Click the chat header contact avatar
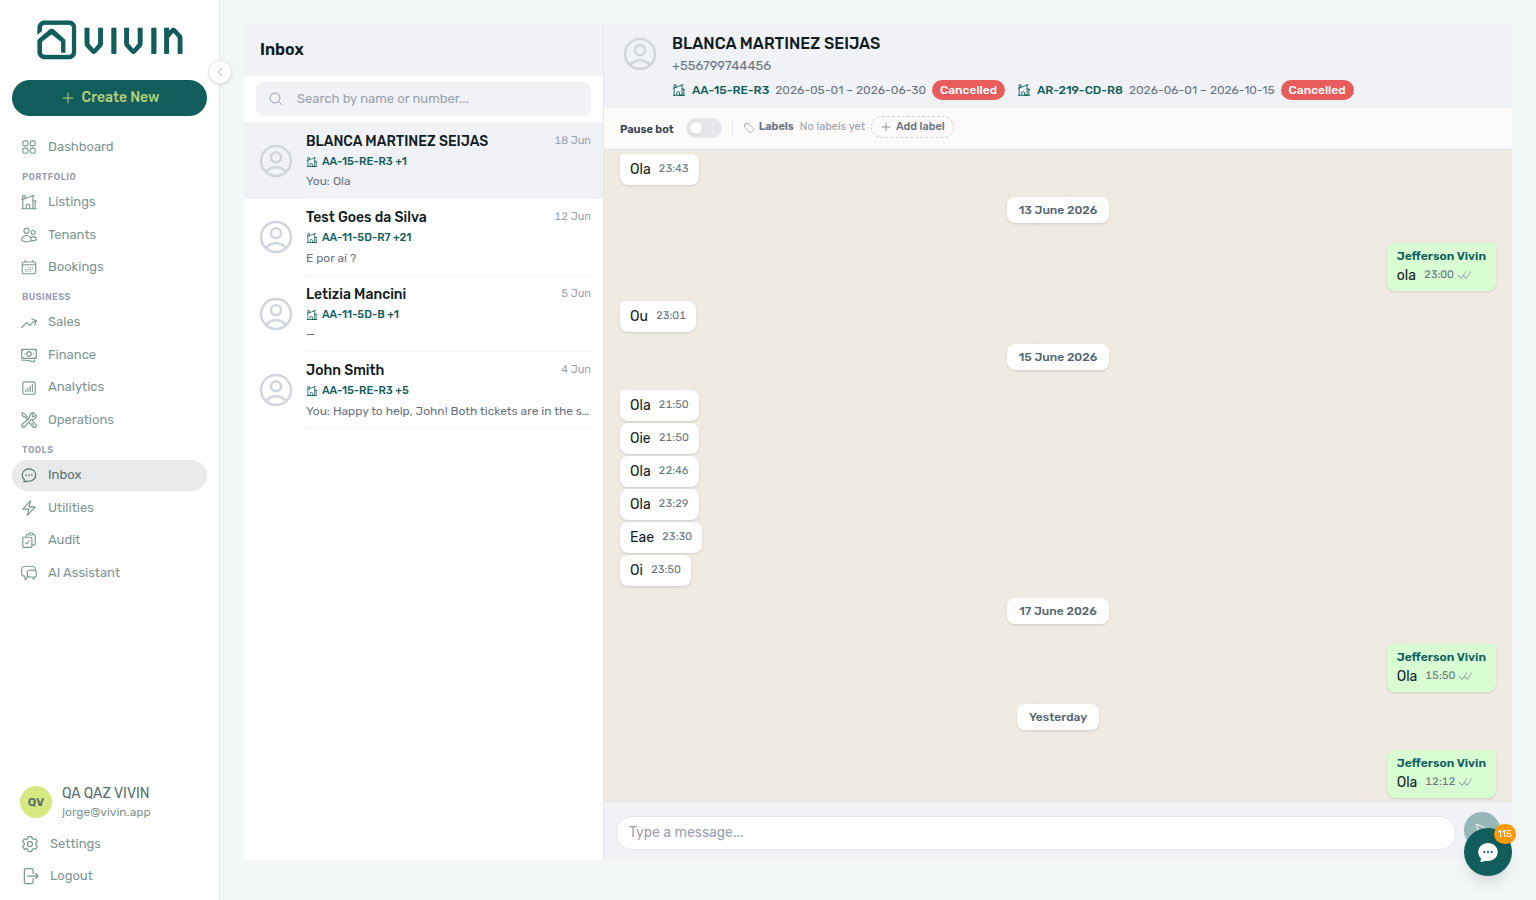This screenshot has width=1536, height=900. pyautogui.click(x=640, y=54)
